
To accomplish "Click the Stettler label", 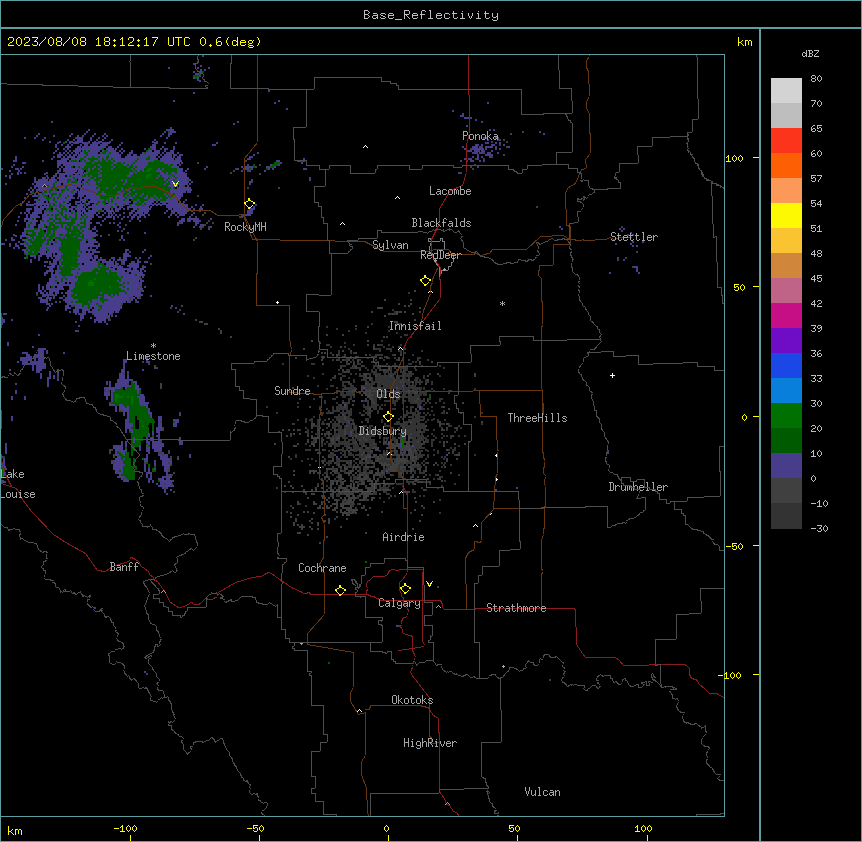I will coord(634,237).
